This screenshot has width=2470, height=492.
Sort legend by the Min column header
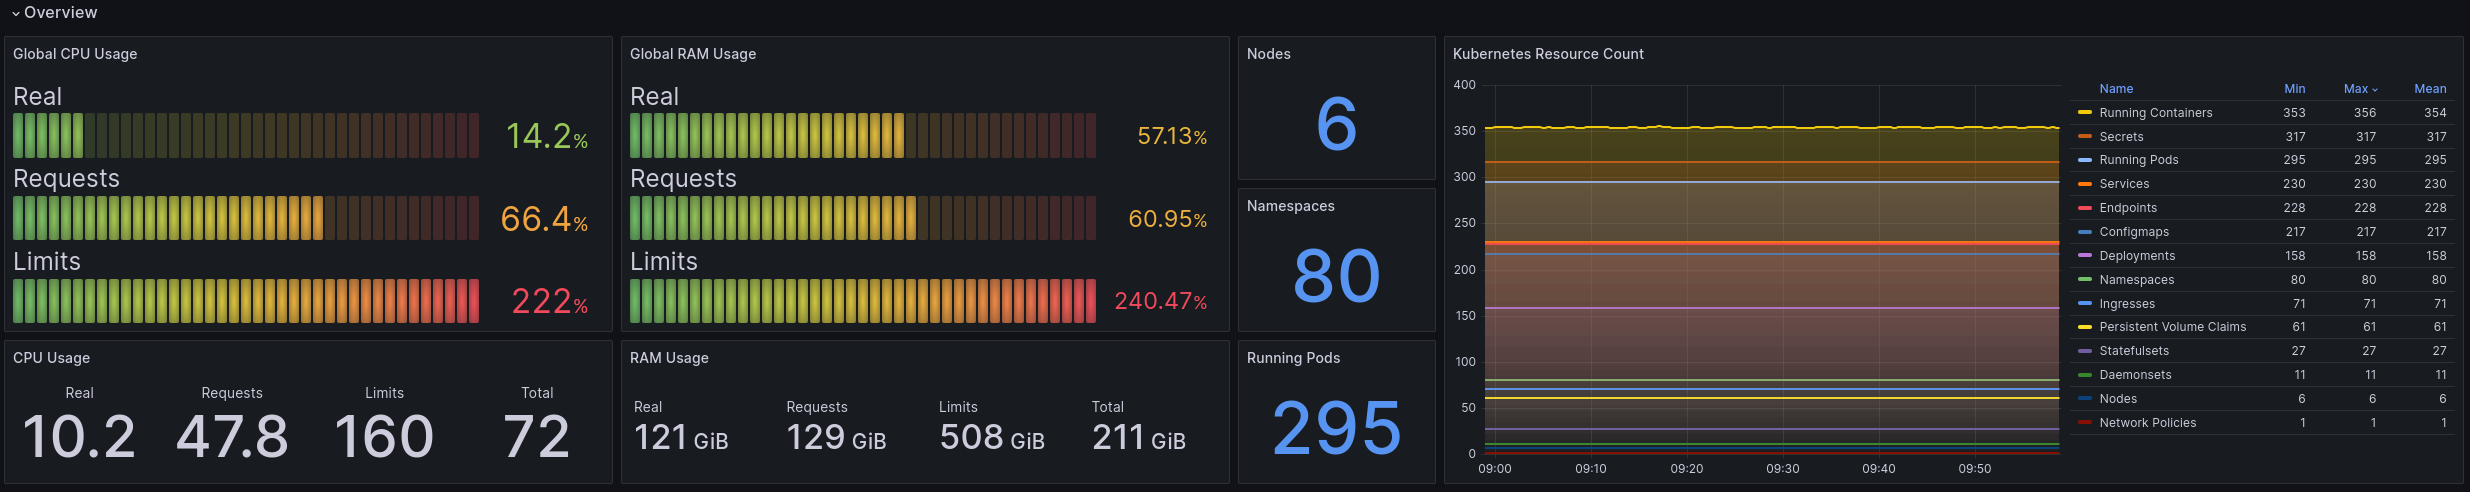[2294, 89]
